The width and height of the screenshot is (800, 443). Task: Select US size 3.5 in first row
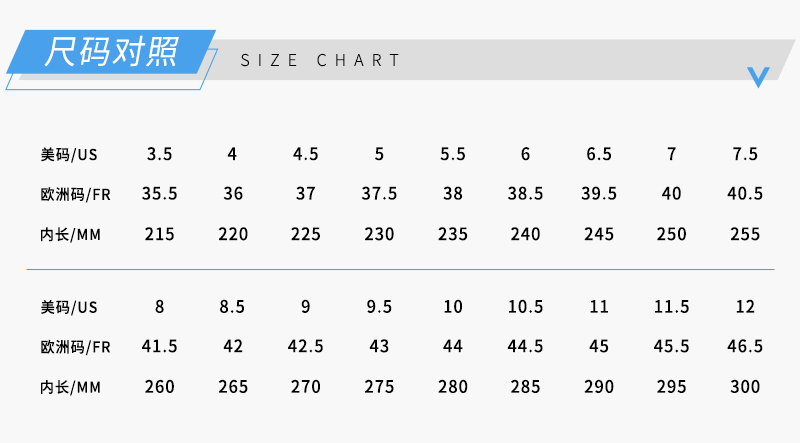point(159,154)
